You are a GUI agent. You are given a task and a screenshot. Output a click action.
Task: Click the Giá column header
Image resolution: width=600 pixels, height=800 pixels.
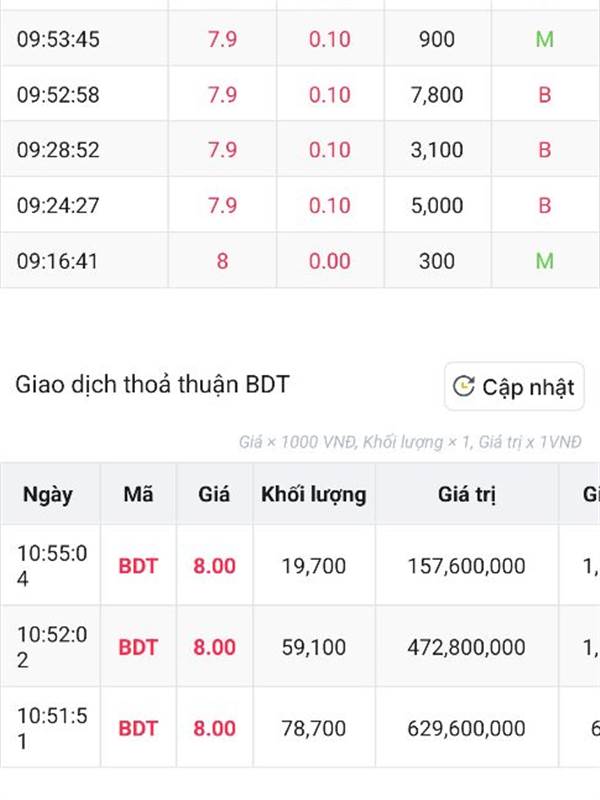[x=214, y=494]
